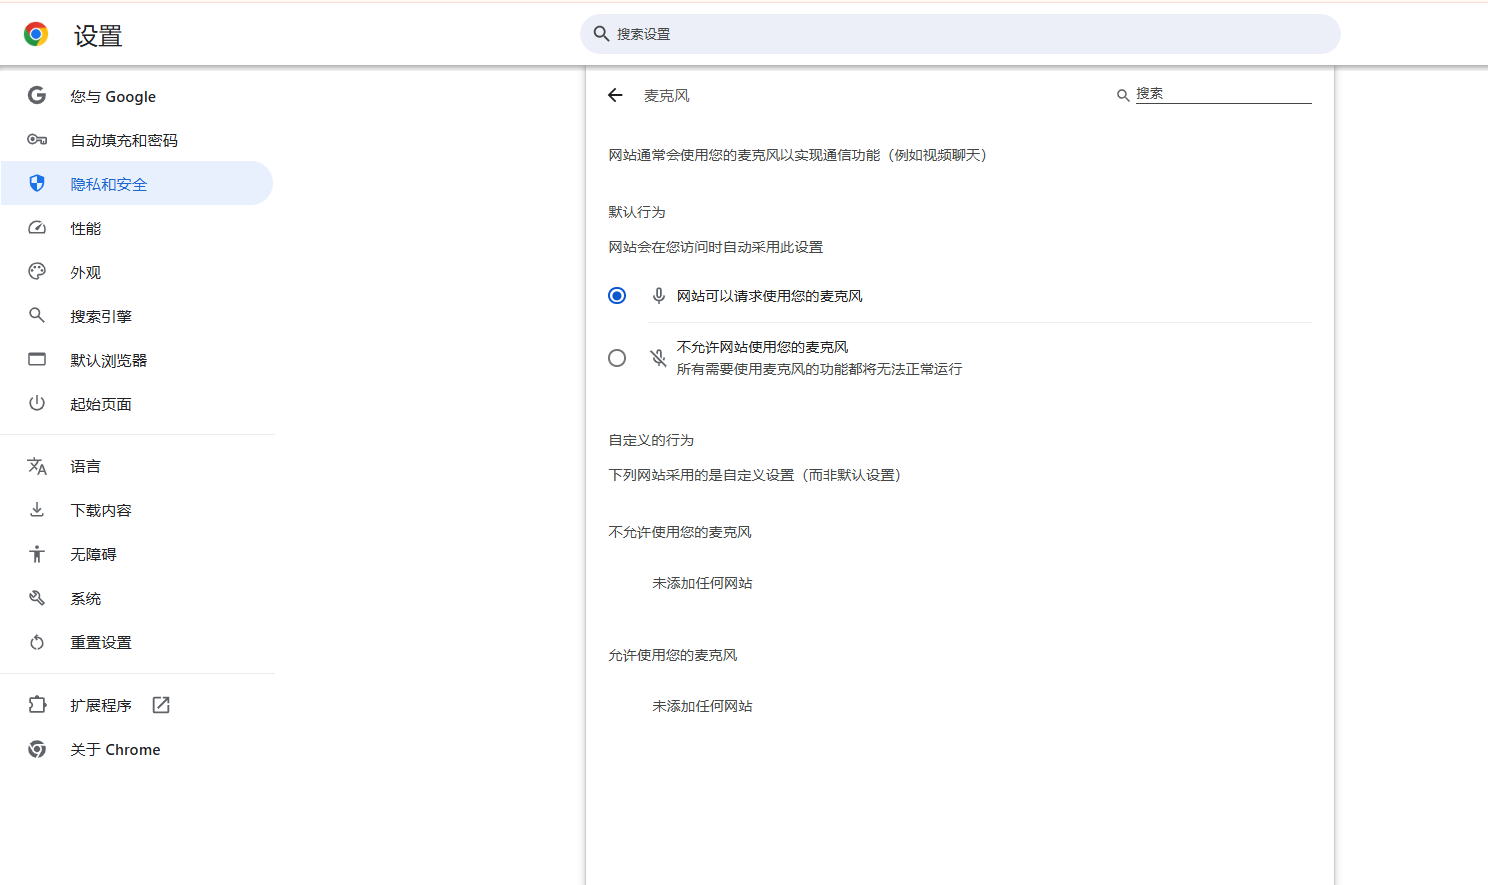Click the 搜索 field in microphone panel
The width and height of the screenshot is (1488, 885).
[1223, 94]
